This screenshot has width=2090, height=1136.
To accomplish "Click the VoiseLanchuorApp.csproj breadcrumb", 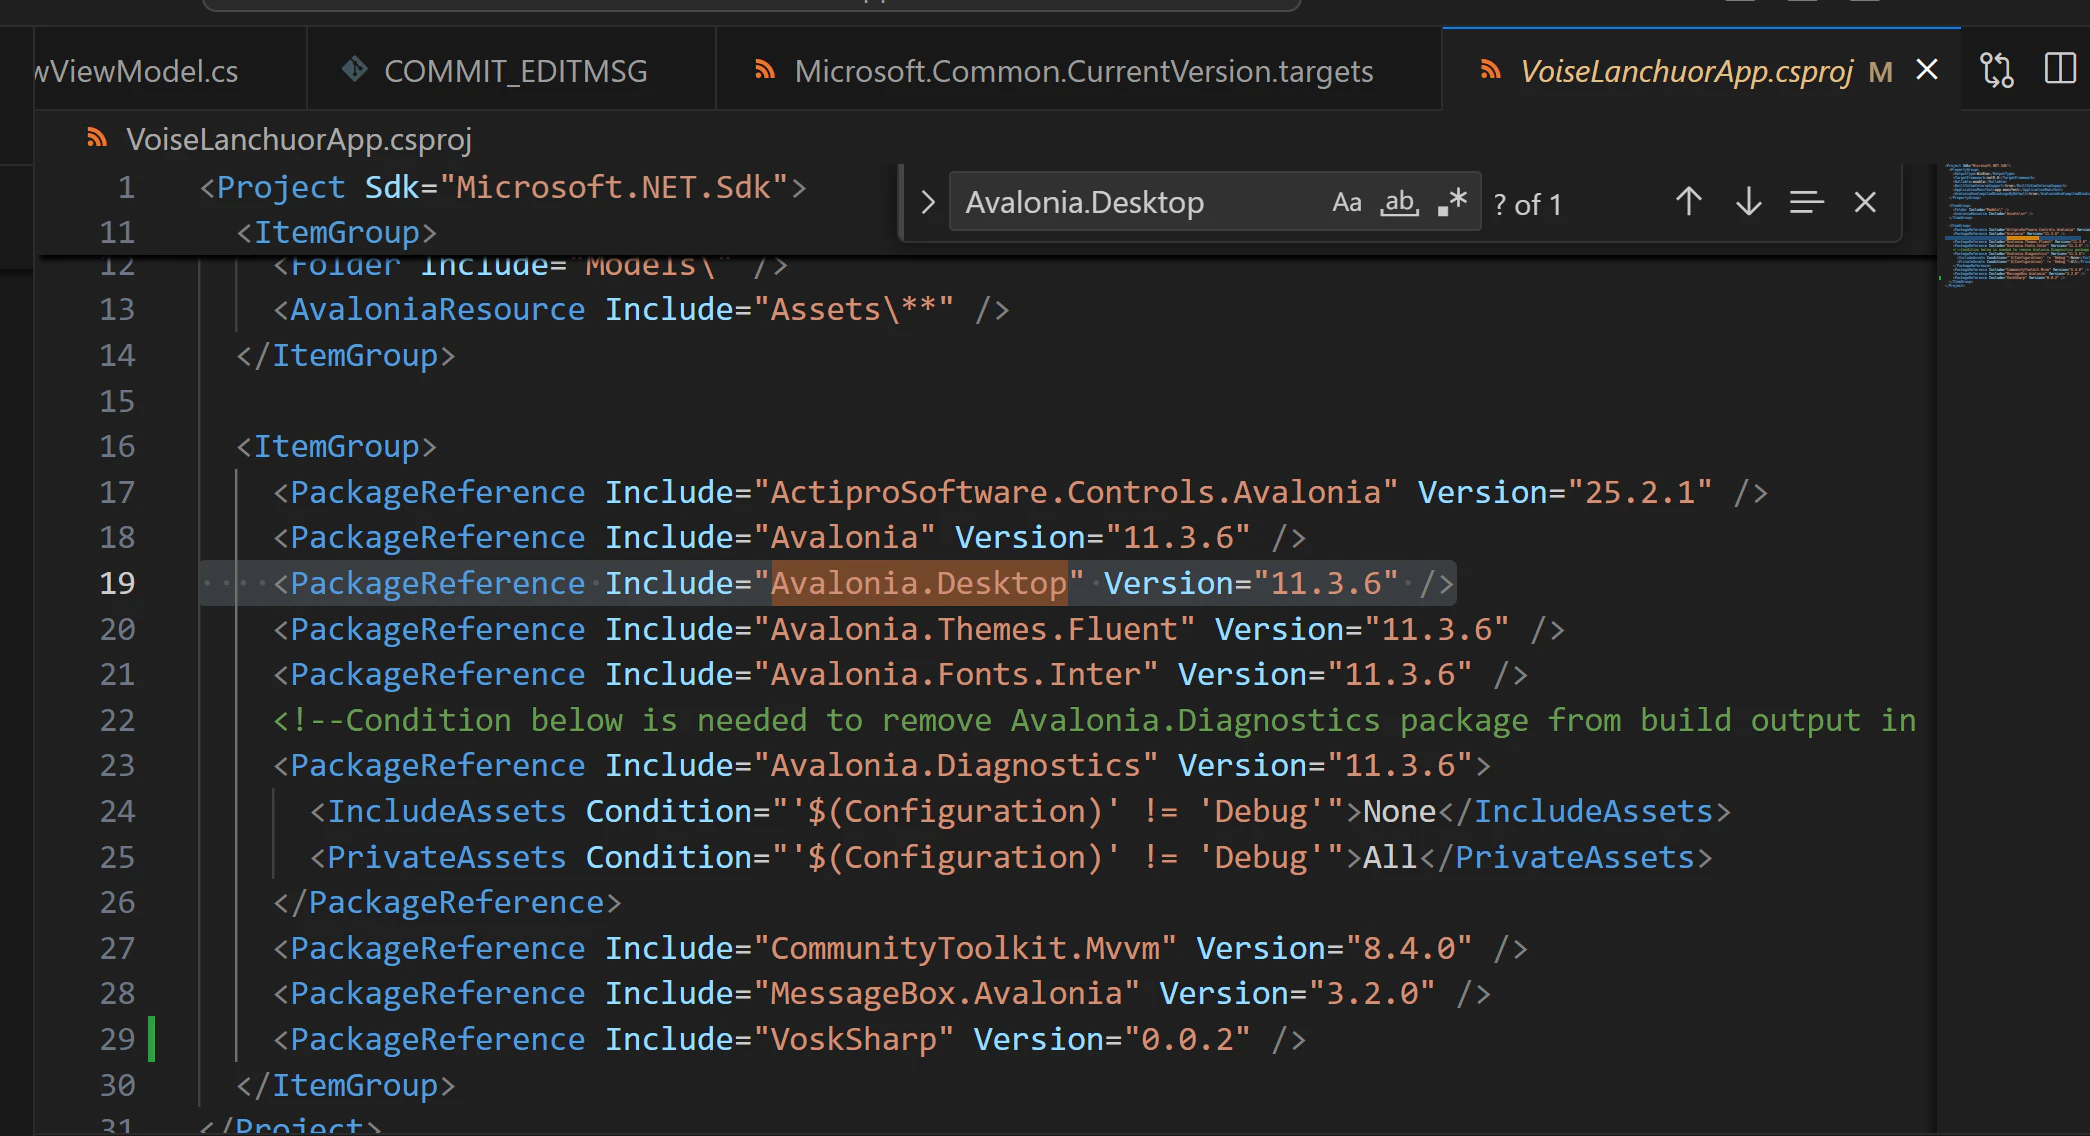I will pos(299,140).
